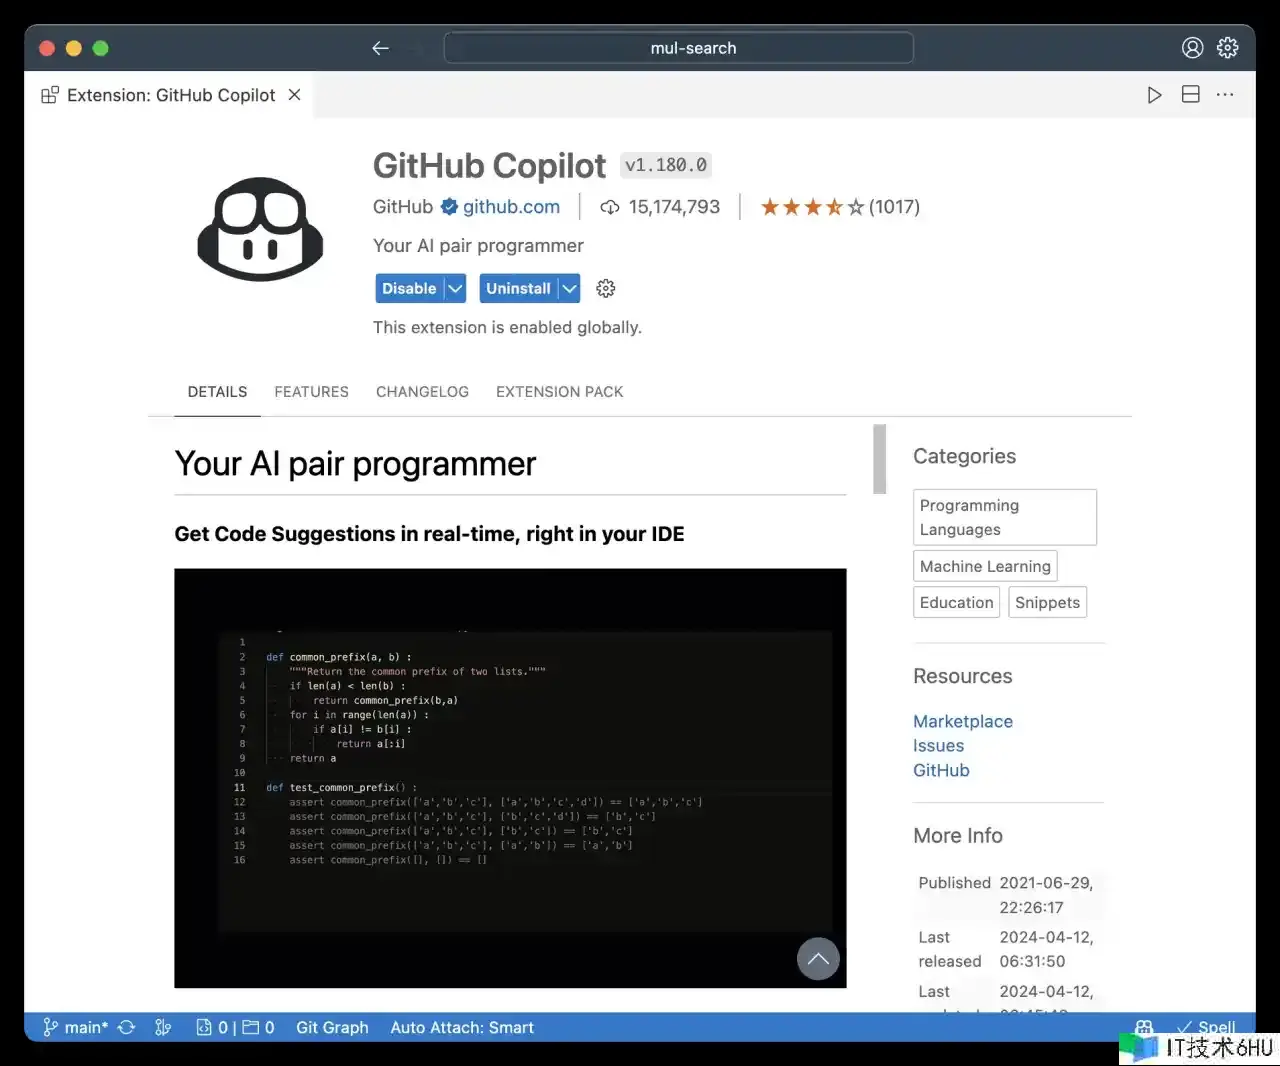Image resolution: width=1280 pixels, height=1066 pixels.
Task: Open Uninstall dropdown arrow
Action: (x=569, y=288)
